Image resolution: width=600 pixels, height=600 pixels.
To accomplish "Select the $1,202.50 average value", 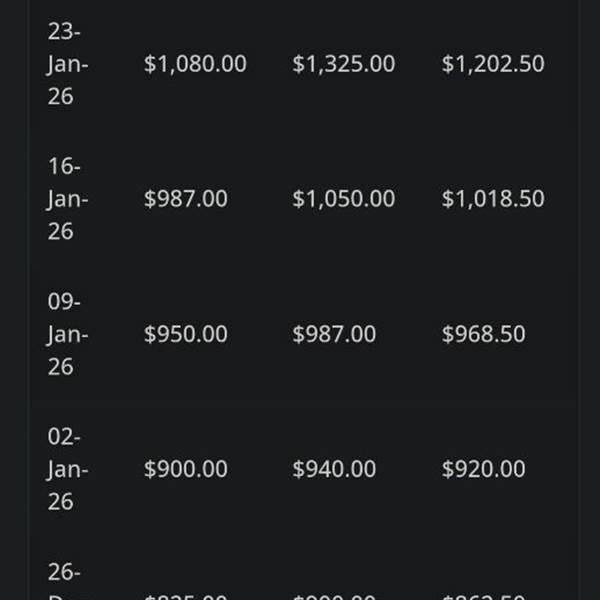I will coord(493,64).
